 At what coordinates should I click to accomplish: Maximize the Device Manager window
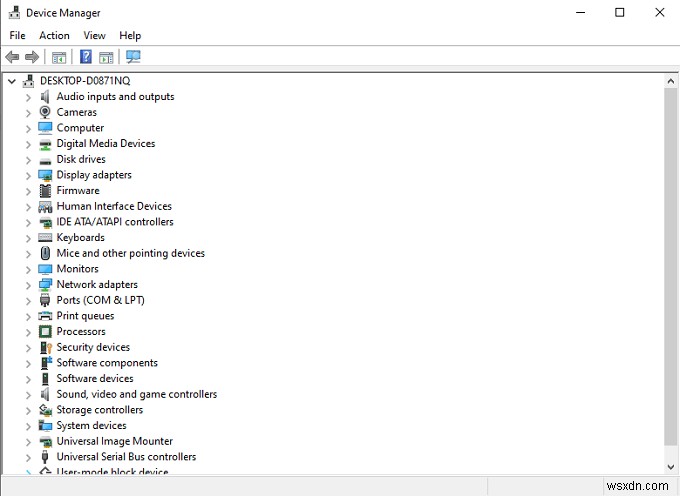(620, 13)
